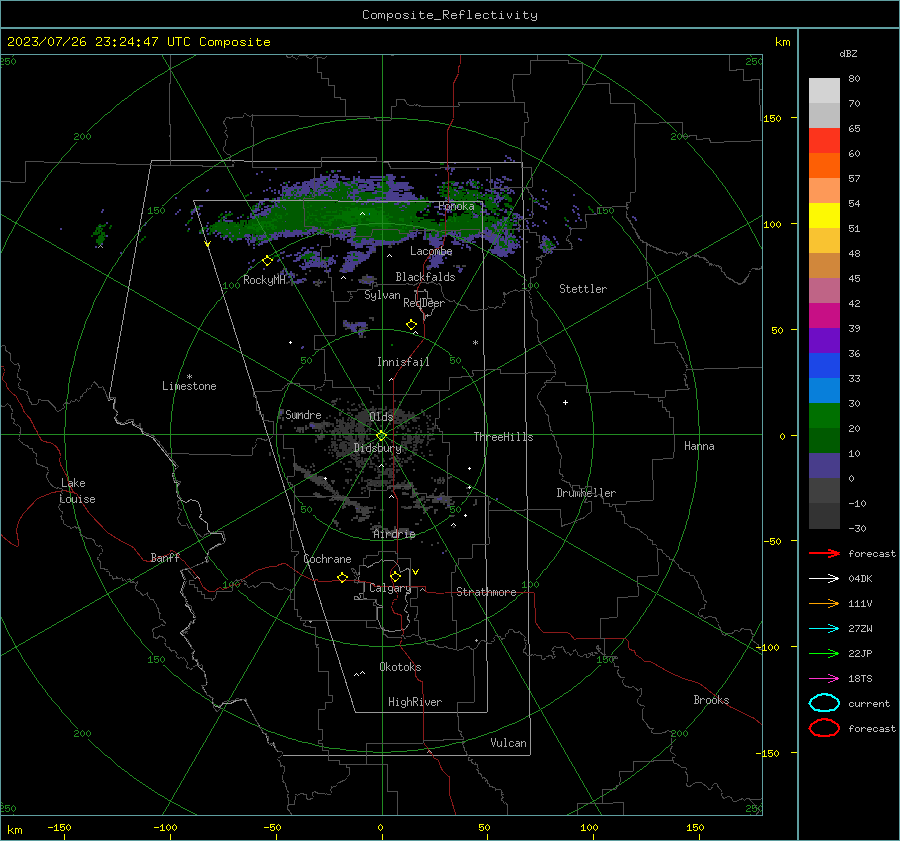The image size is (900, 841).
Task: Click the Blackfalds label
Action: point(425,277)
